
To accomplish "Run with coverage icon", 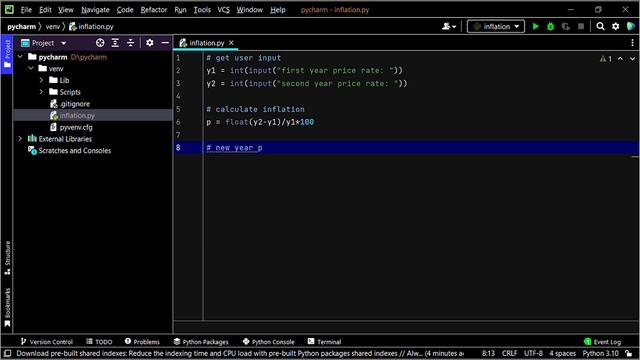I will [x=566, y=27].
